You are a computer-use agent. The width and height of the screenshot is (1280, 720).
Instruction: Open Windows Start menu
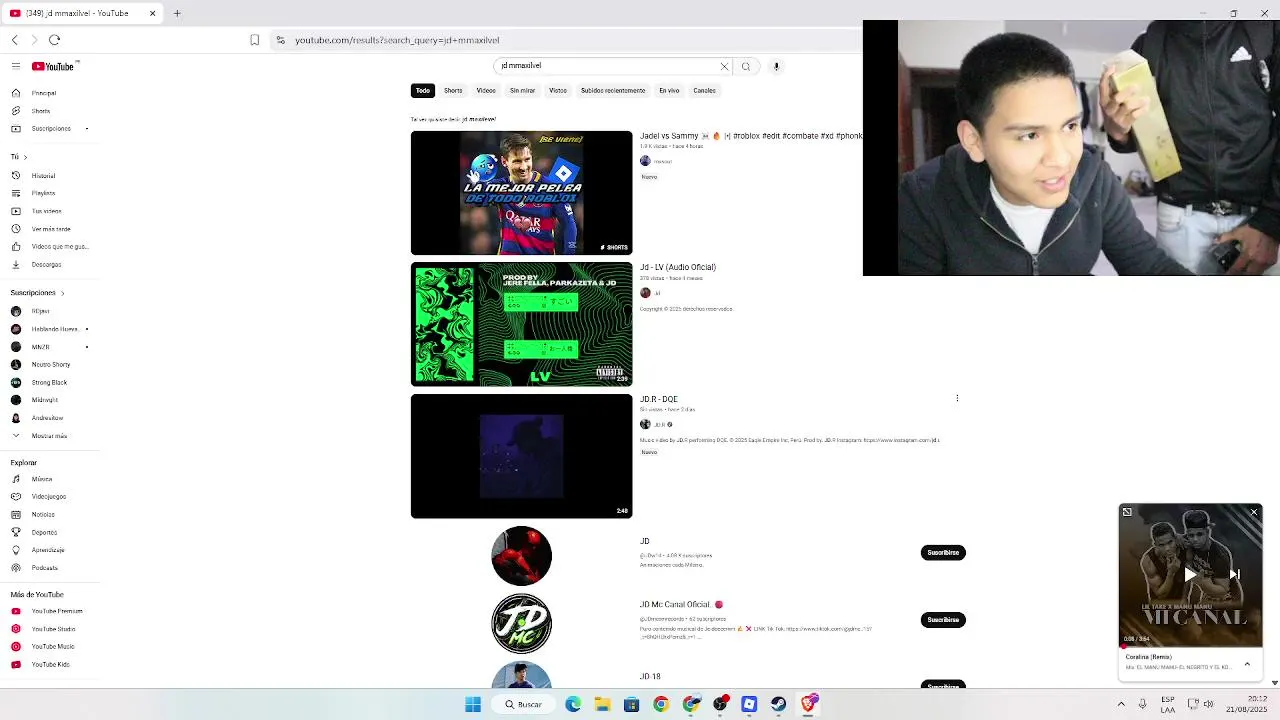473,704
